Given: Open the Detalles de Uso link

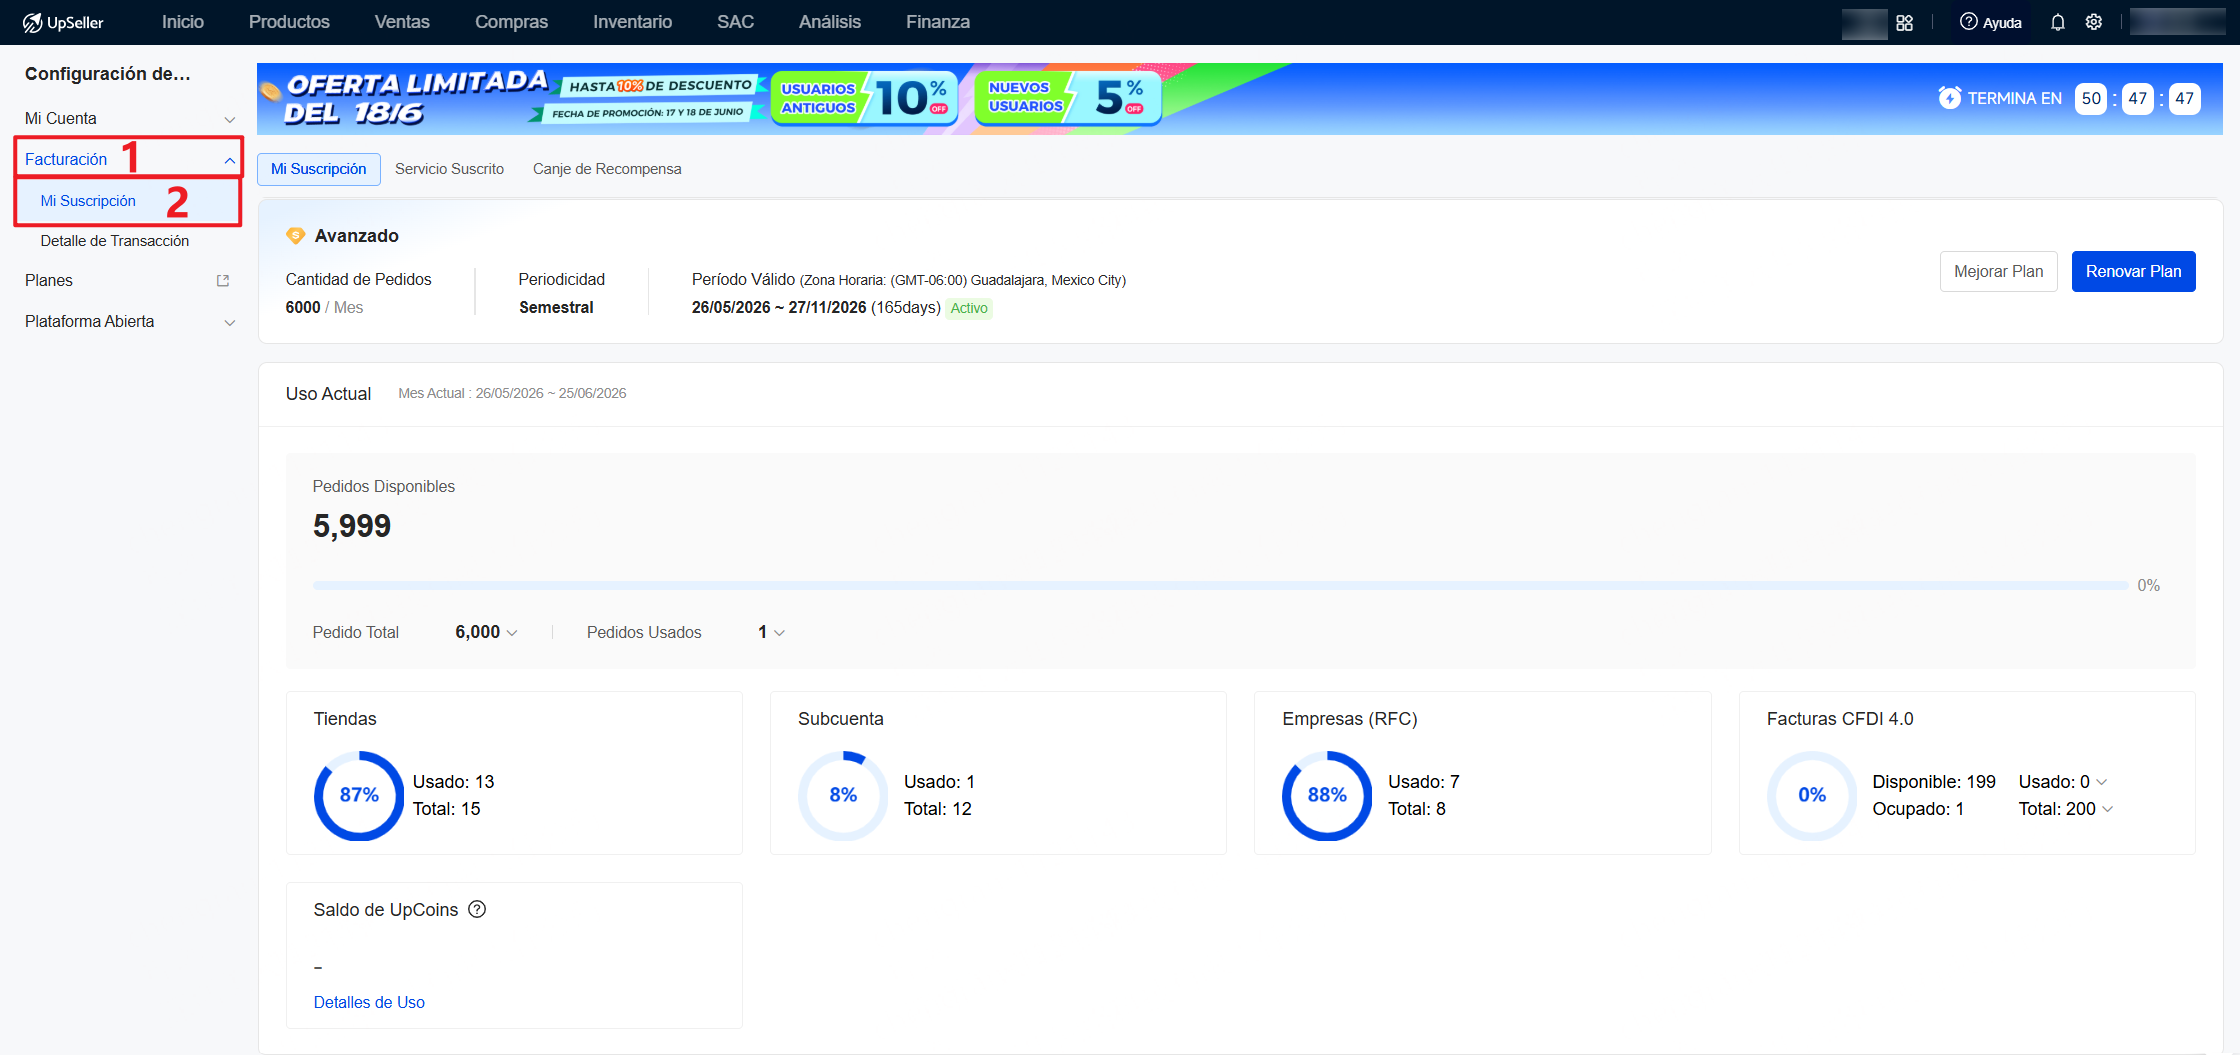Looking at the screenshot, I should pyautogui.click(x=369, y=1002).
